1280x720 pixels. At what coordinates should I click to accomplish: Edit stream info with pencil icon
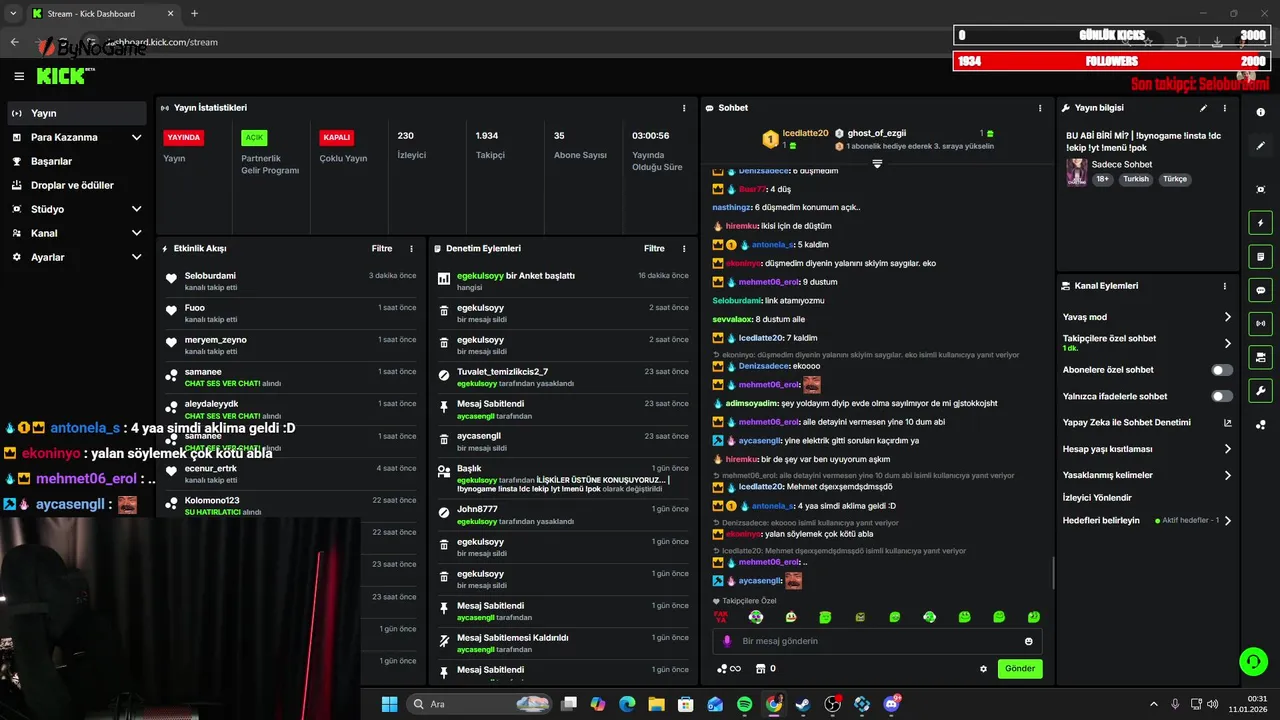(x=1203, y=108)
